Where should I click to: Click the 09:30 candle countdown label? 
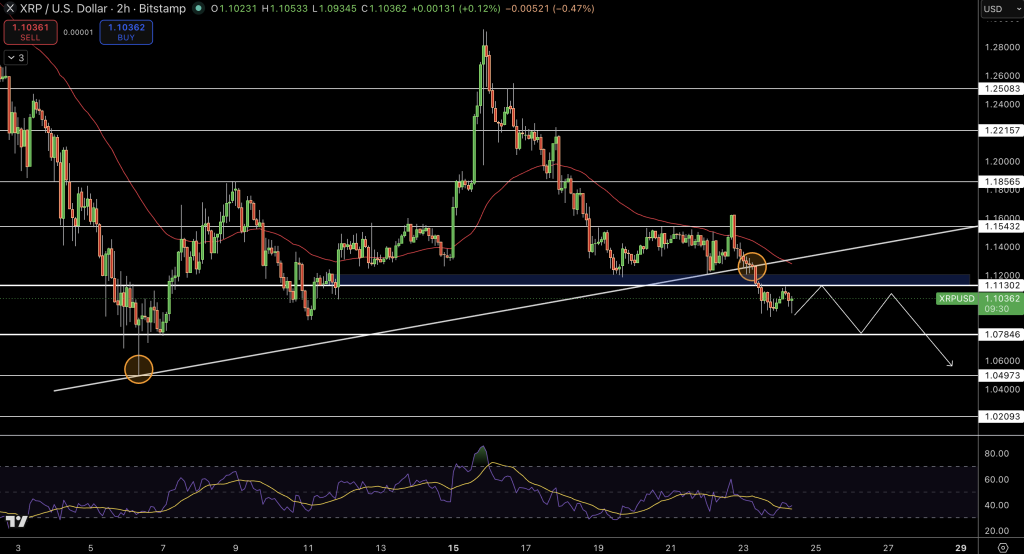pos(997,309)
